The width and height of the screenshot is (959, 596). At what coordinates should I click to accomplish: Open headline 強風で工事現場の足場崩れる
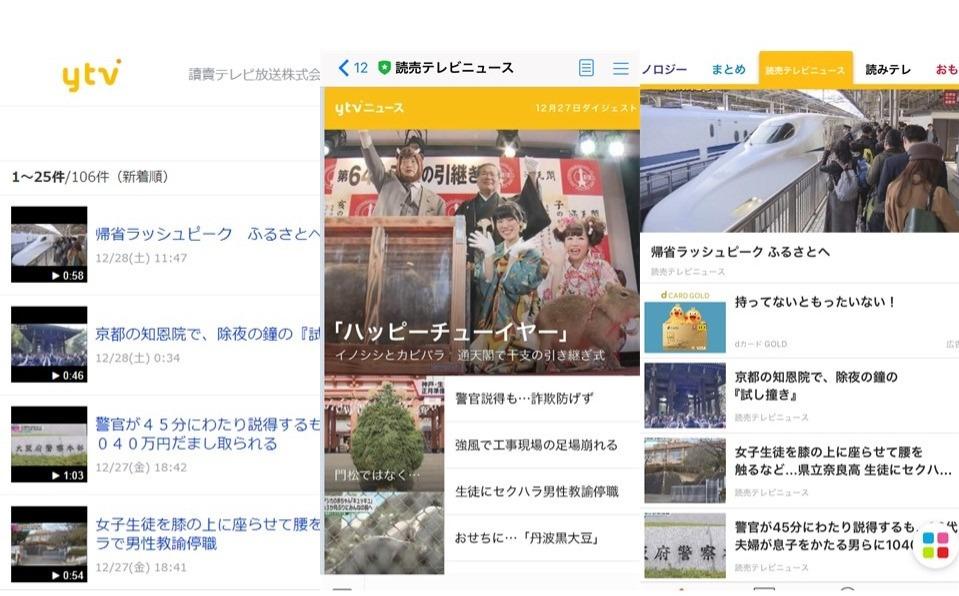click(536, 445)
